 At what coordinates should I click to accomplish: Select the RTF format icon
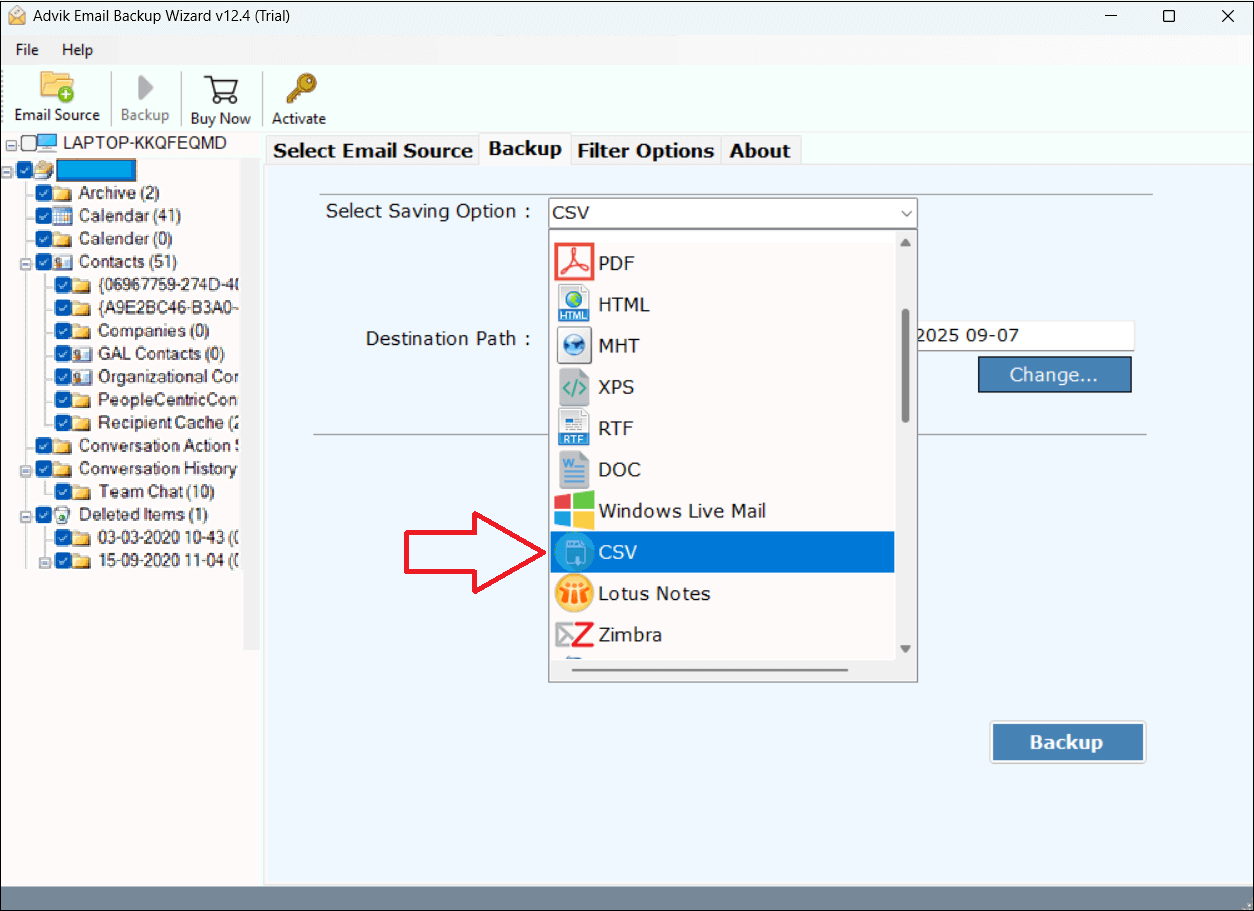pos(574,428)
